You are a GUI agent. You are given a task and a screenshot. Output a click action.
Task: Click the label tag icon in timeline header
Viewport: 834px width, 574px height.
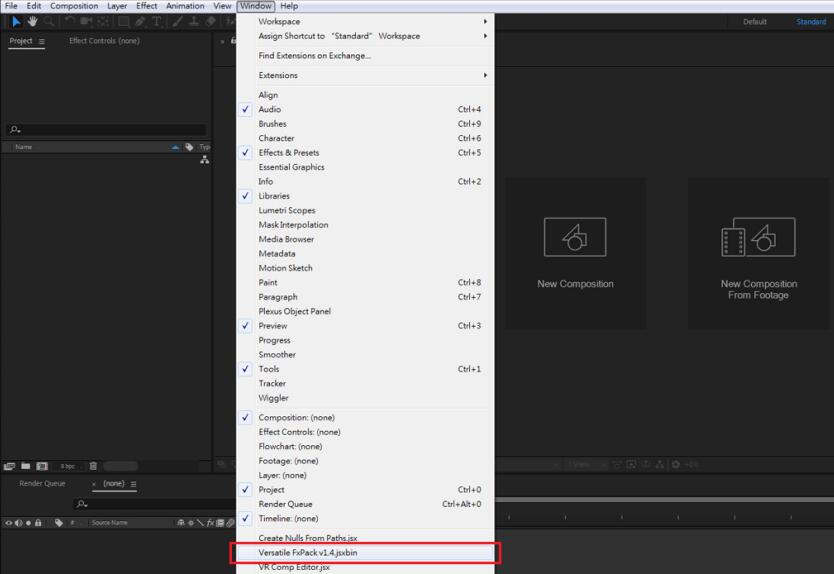tap(59, 523)
